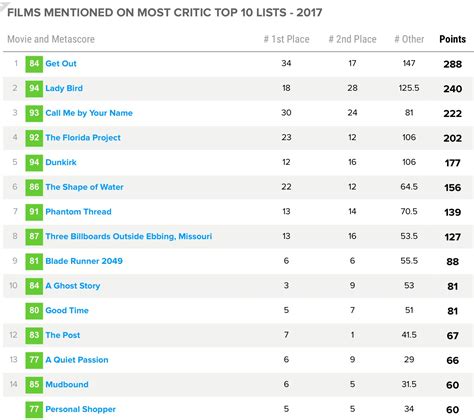Image resolution: width=474 pixels, height=420 pixels.
Task: Click Blade Runner 2049's 81 Metascore badge
Action: point(34,261)
